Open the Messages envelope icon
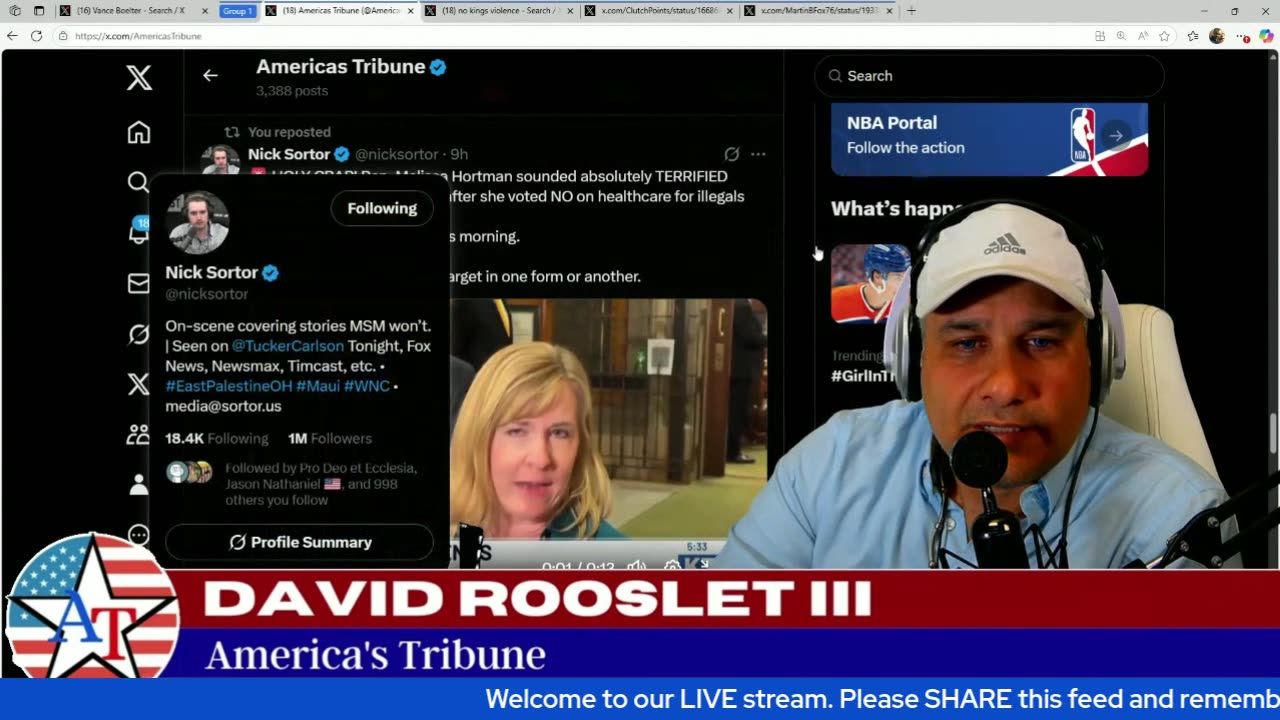This screenshot has height=720, width=1280. (x=138, y=284)
